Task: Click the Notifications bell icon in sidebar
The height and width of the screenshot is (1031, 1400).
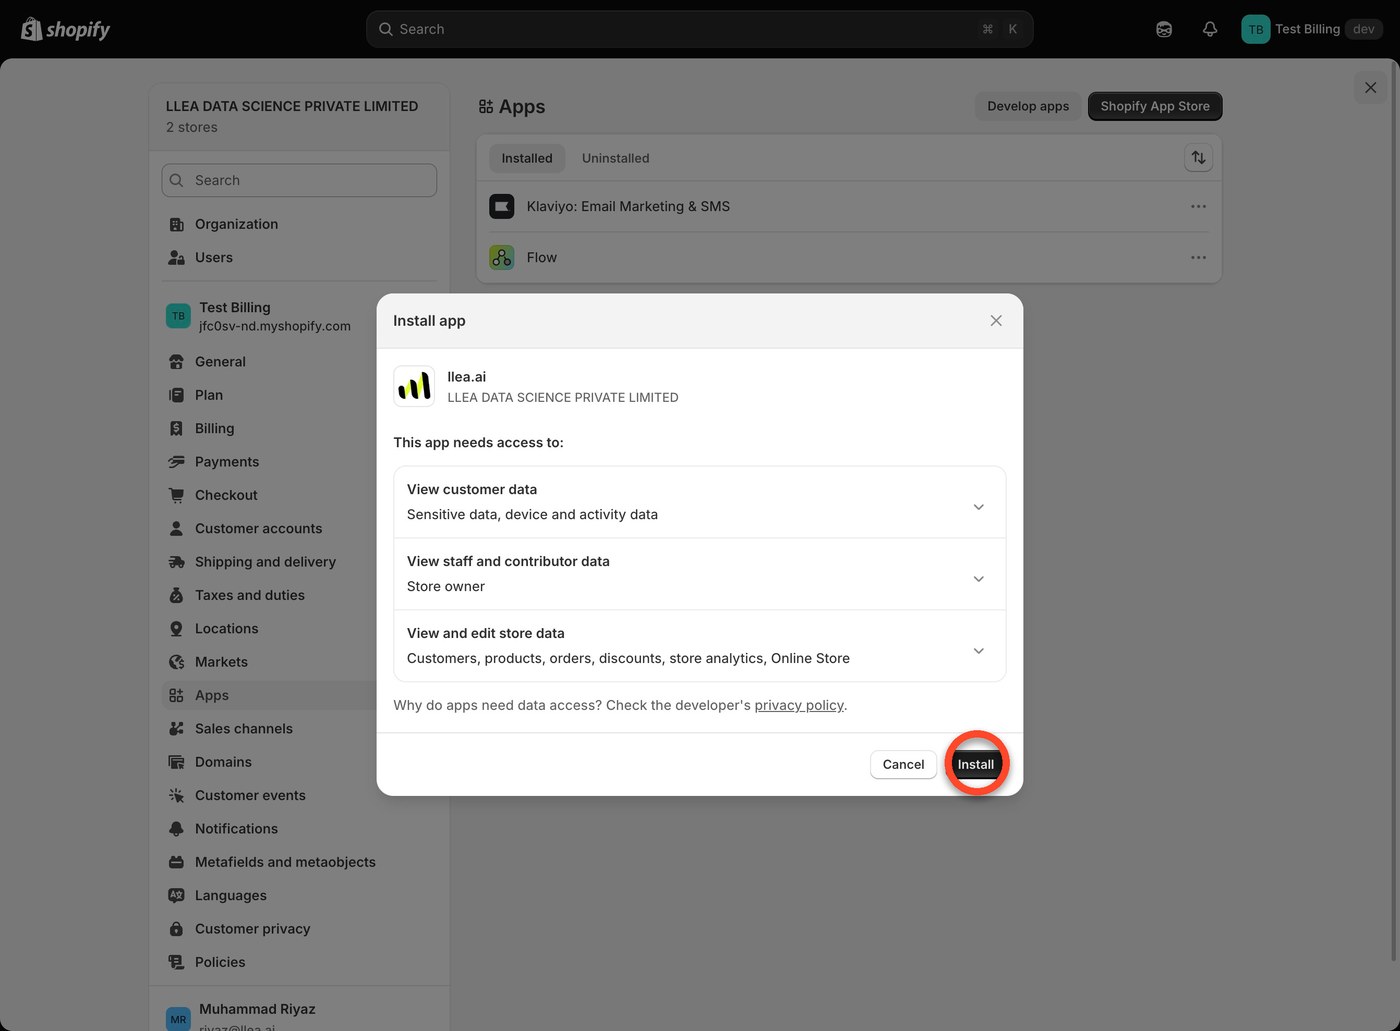Action: [x=176, y=829]
